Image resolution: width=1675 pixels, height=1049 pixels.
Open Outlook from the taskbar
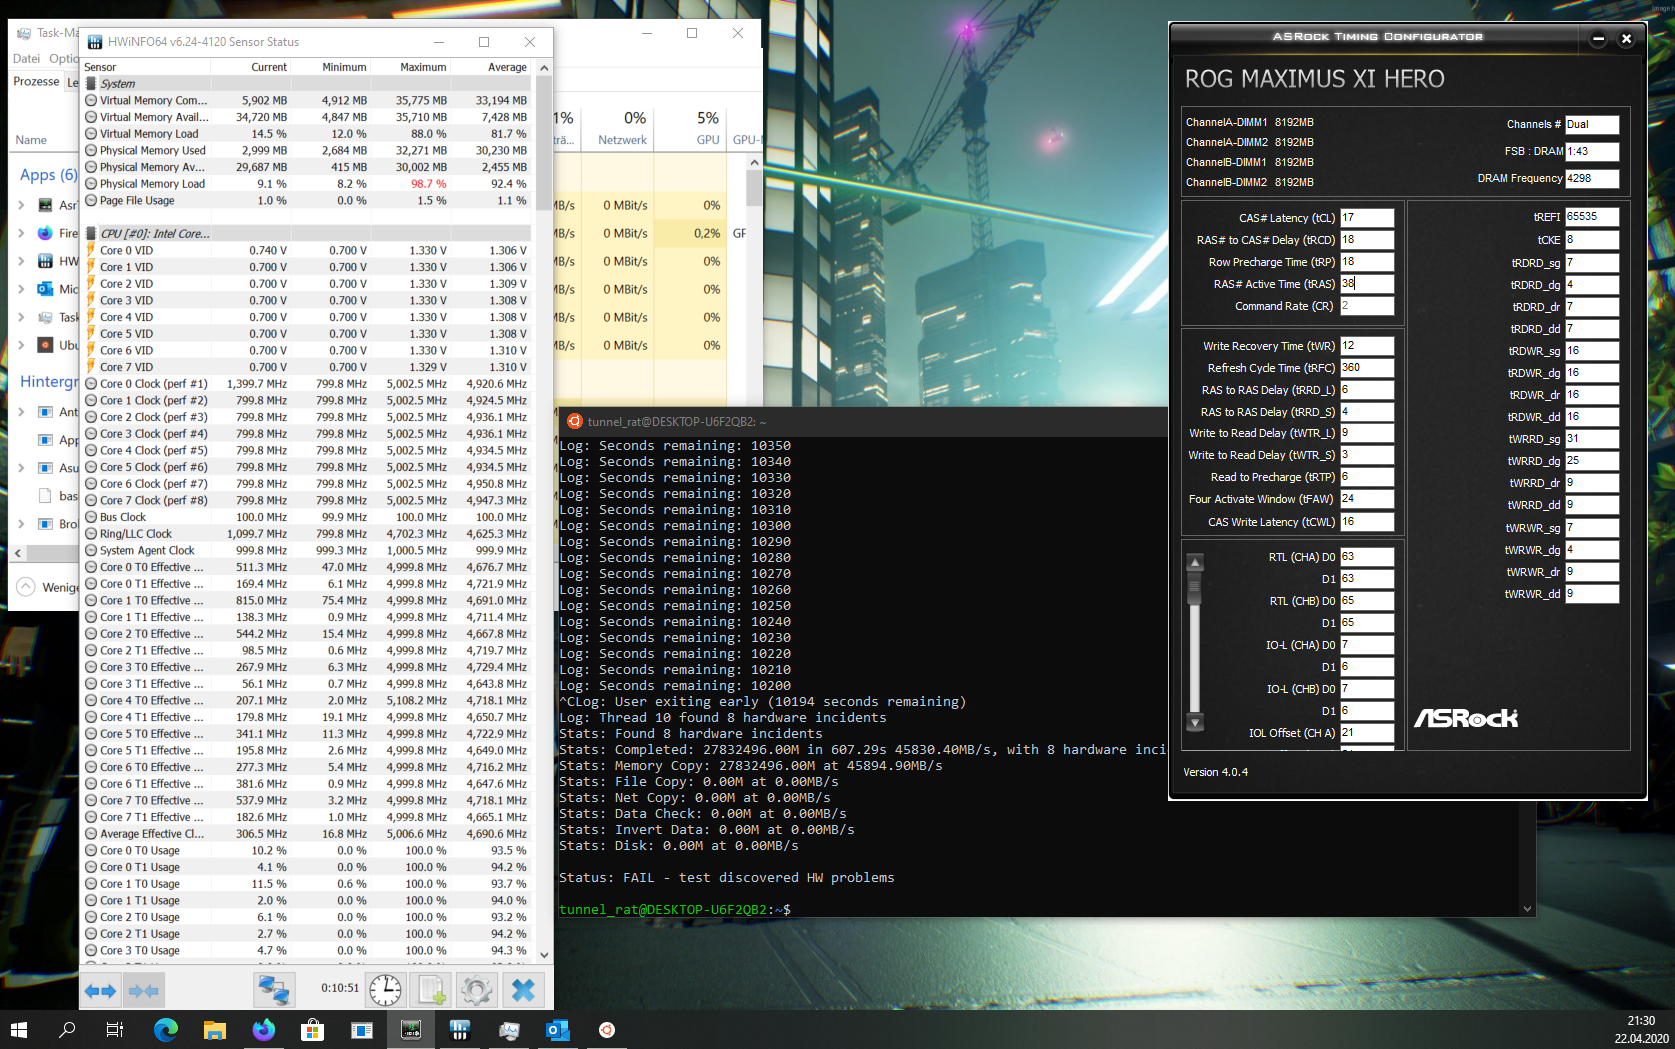tap(557, 1029)
